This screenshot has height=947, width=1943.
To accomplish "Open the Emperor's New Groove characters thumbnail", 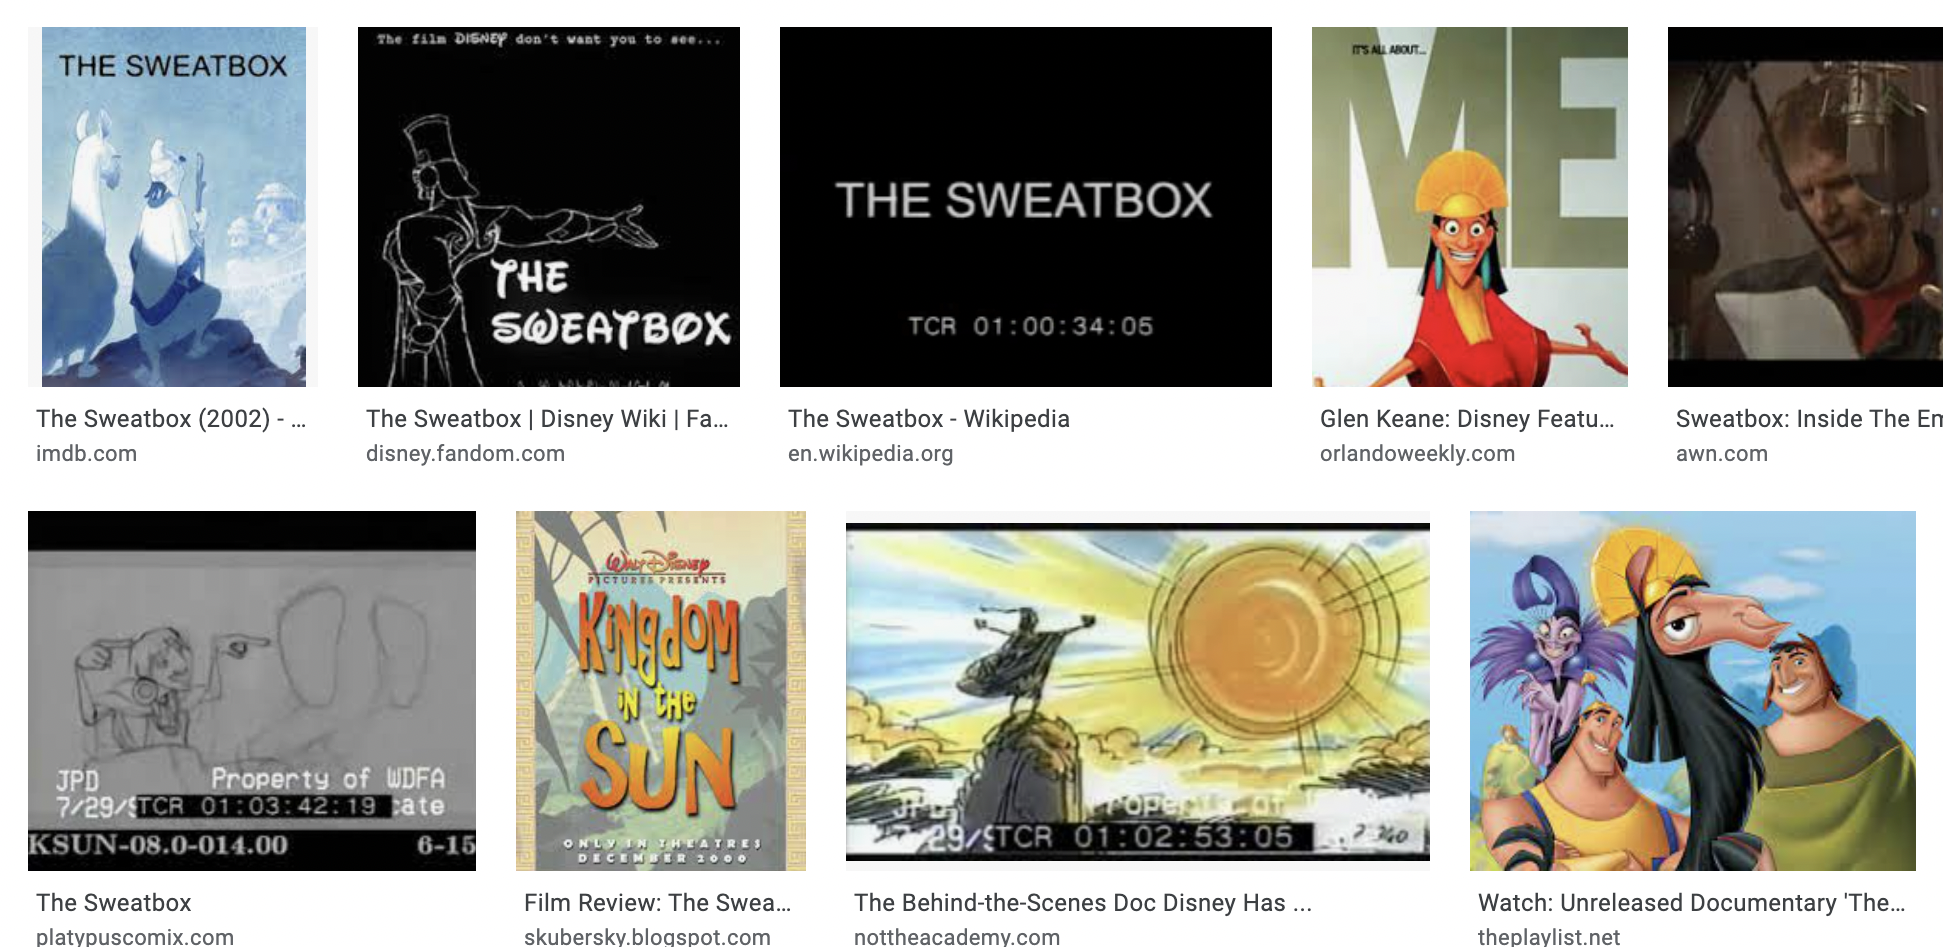I will (1693, 691).
